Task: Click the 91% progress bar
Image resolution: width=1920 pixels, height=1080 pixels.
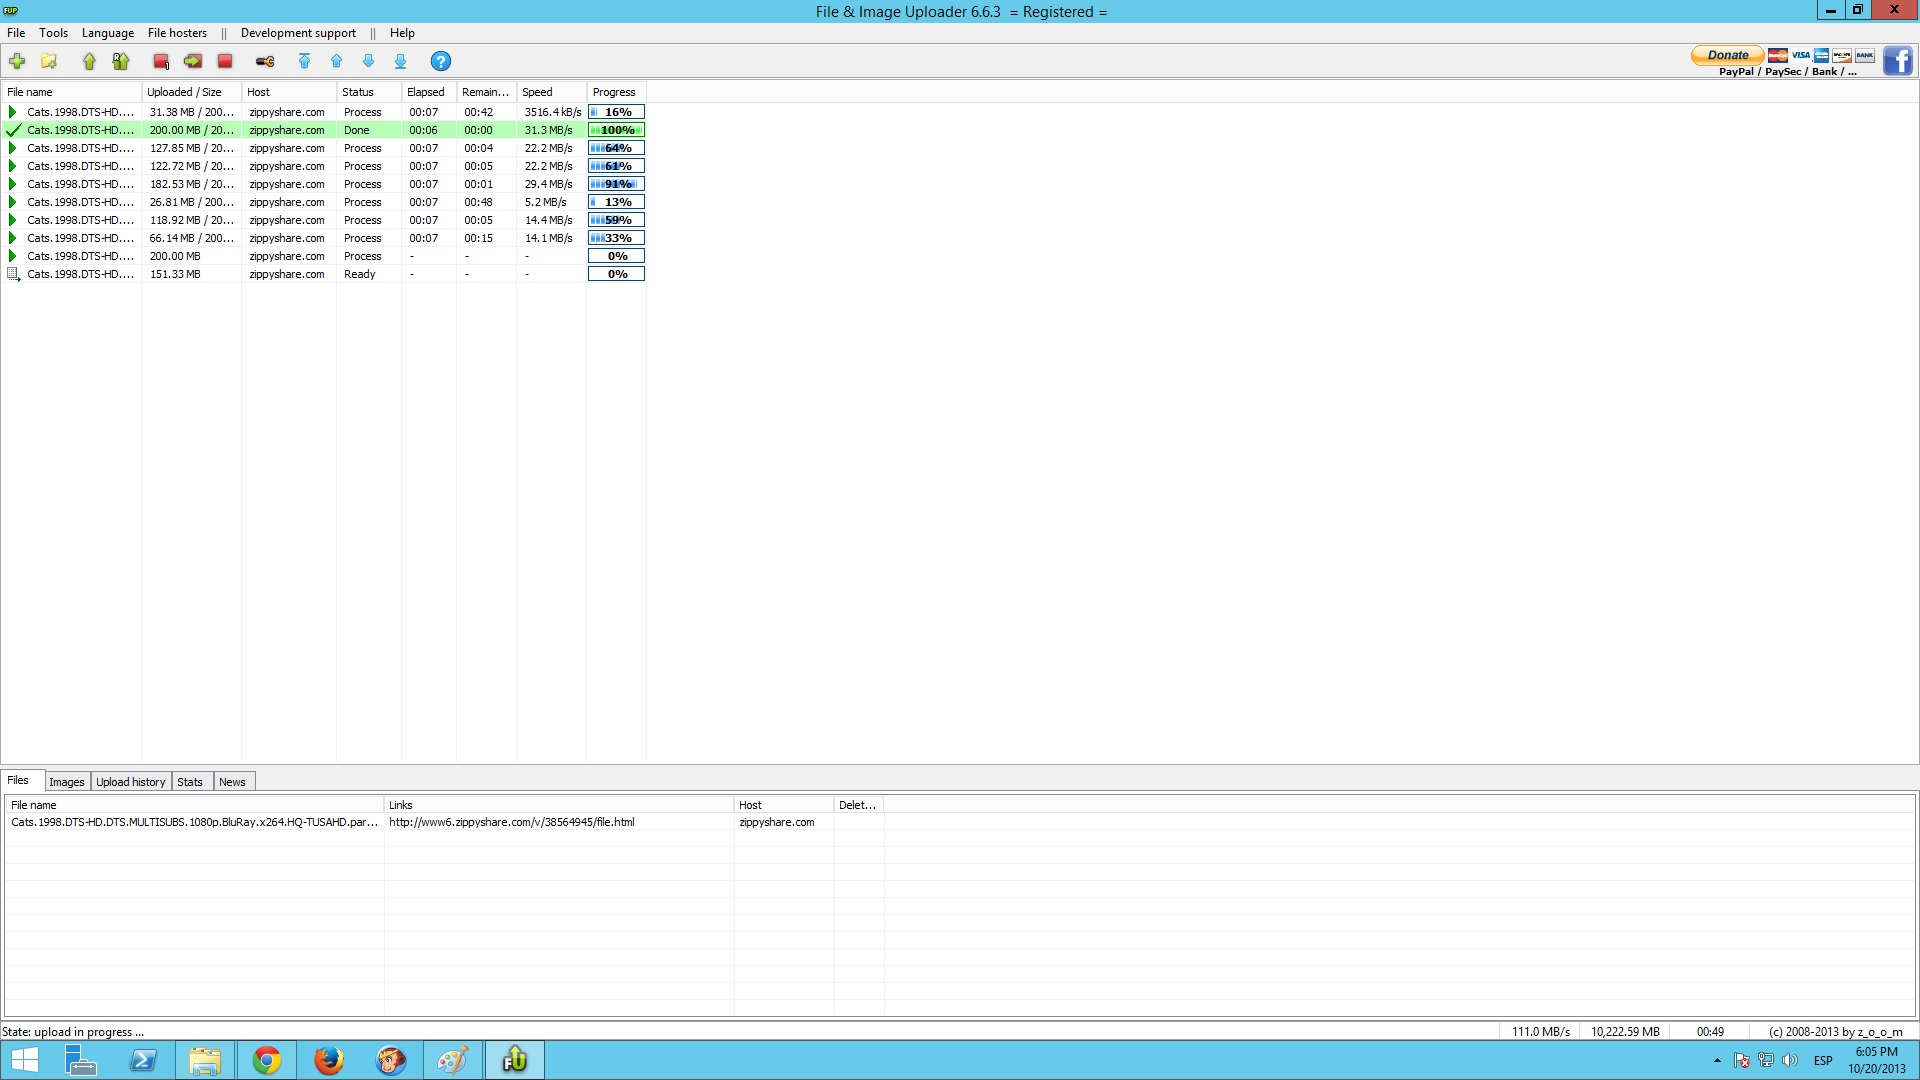Action: (616, 184)
